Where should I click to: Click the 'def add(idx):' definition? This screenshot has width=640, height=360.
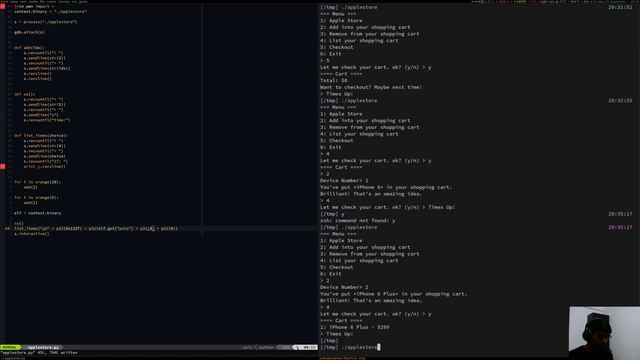tap(29, 48)
